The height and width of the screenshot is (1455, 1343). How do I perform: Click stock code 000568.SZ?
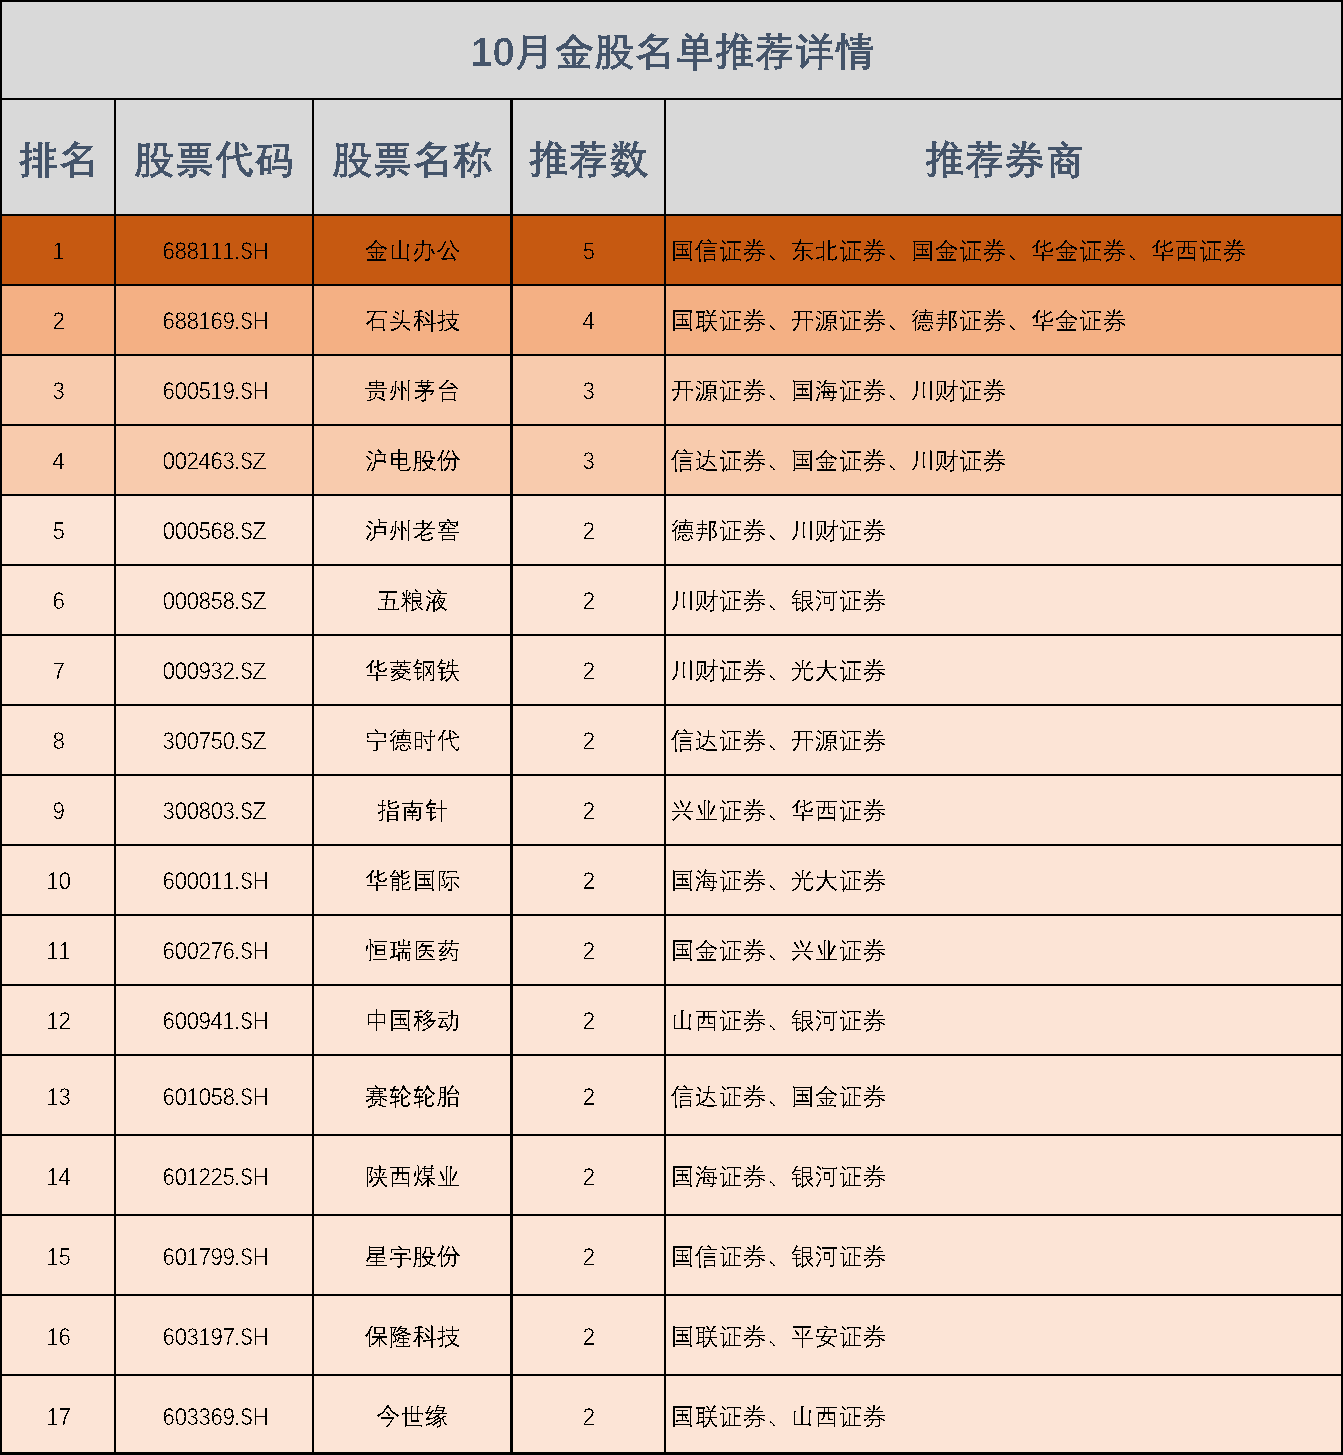(214, 531)
